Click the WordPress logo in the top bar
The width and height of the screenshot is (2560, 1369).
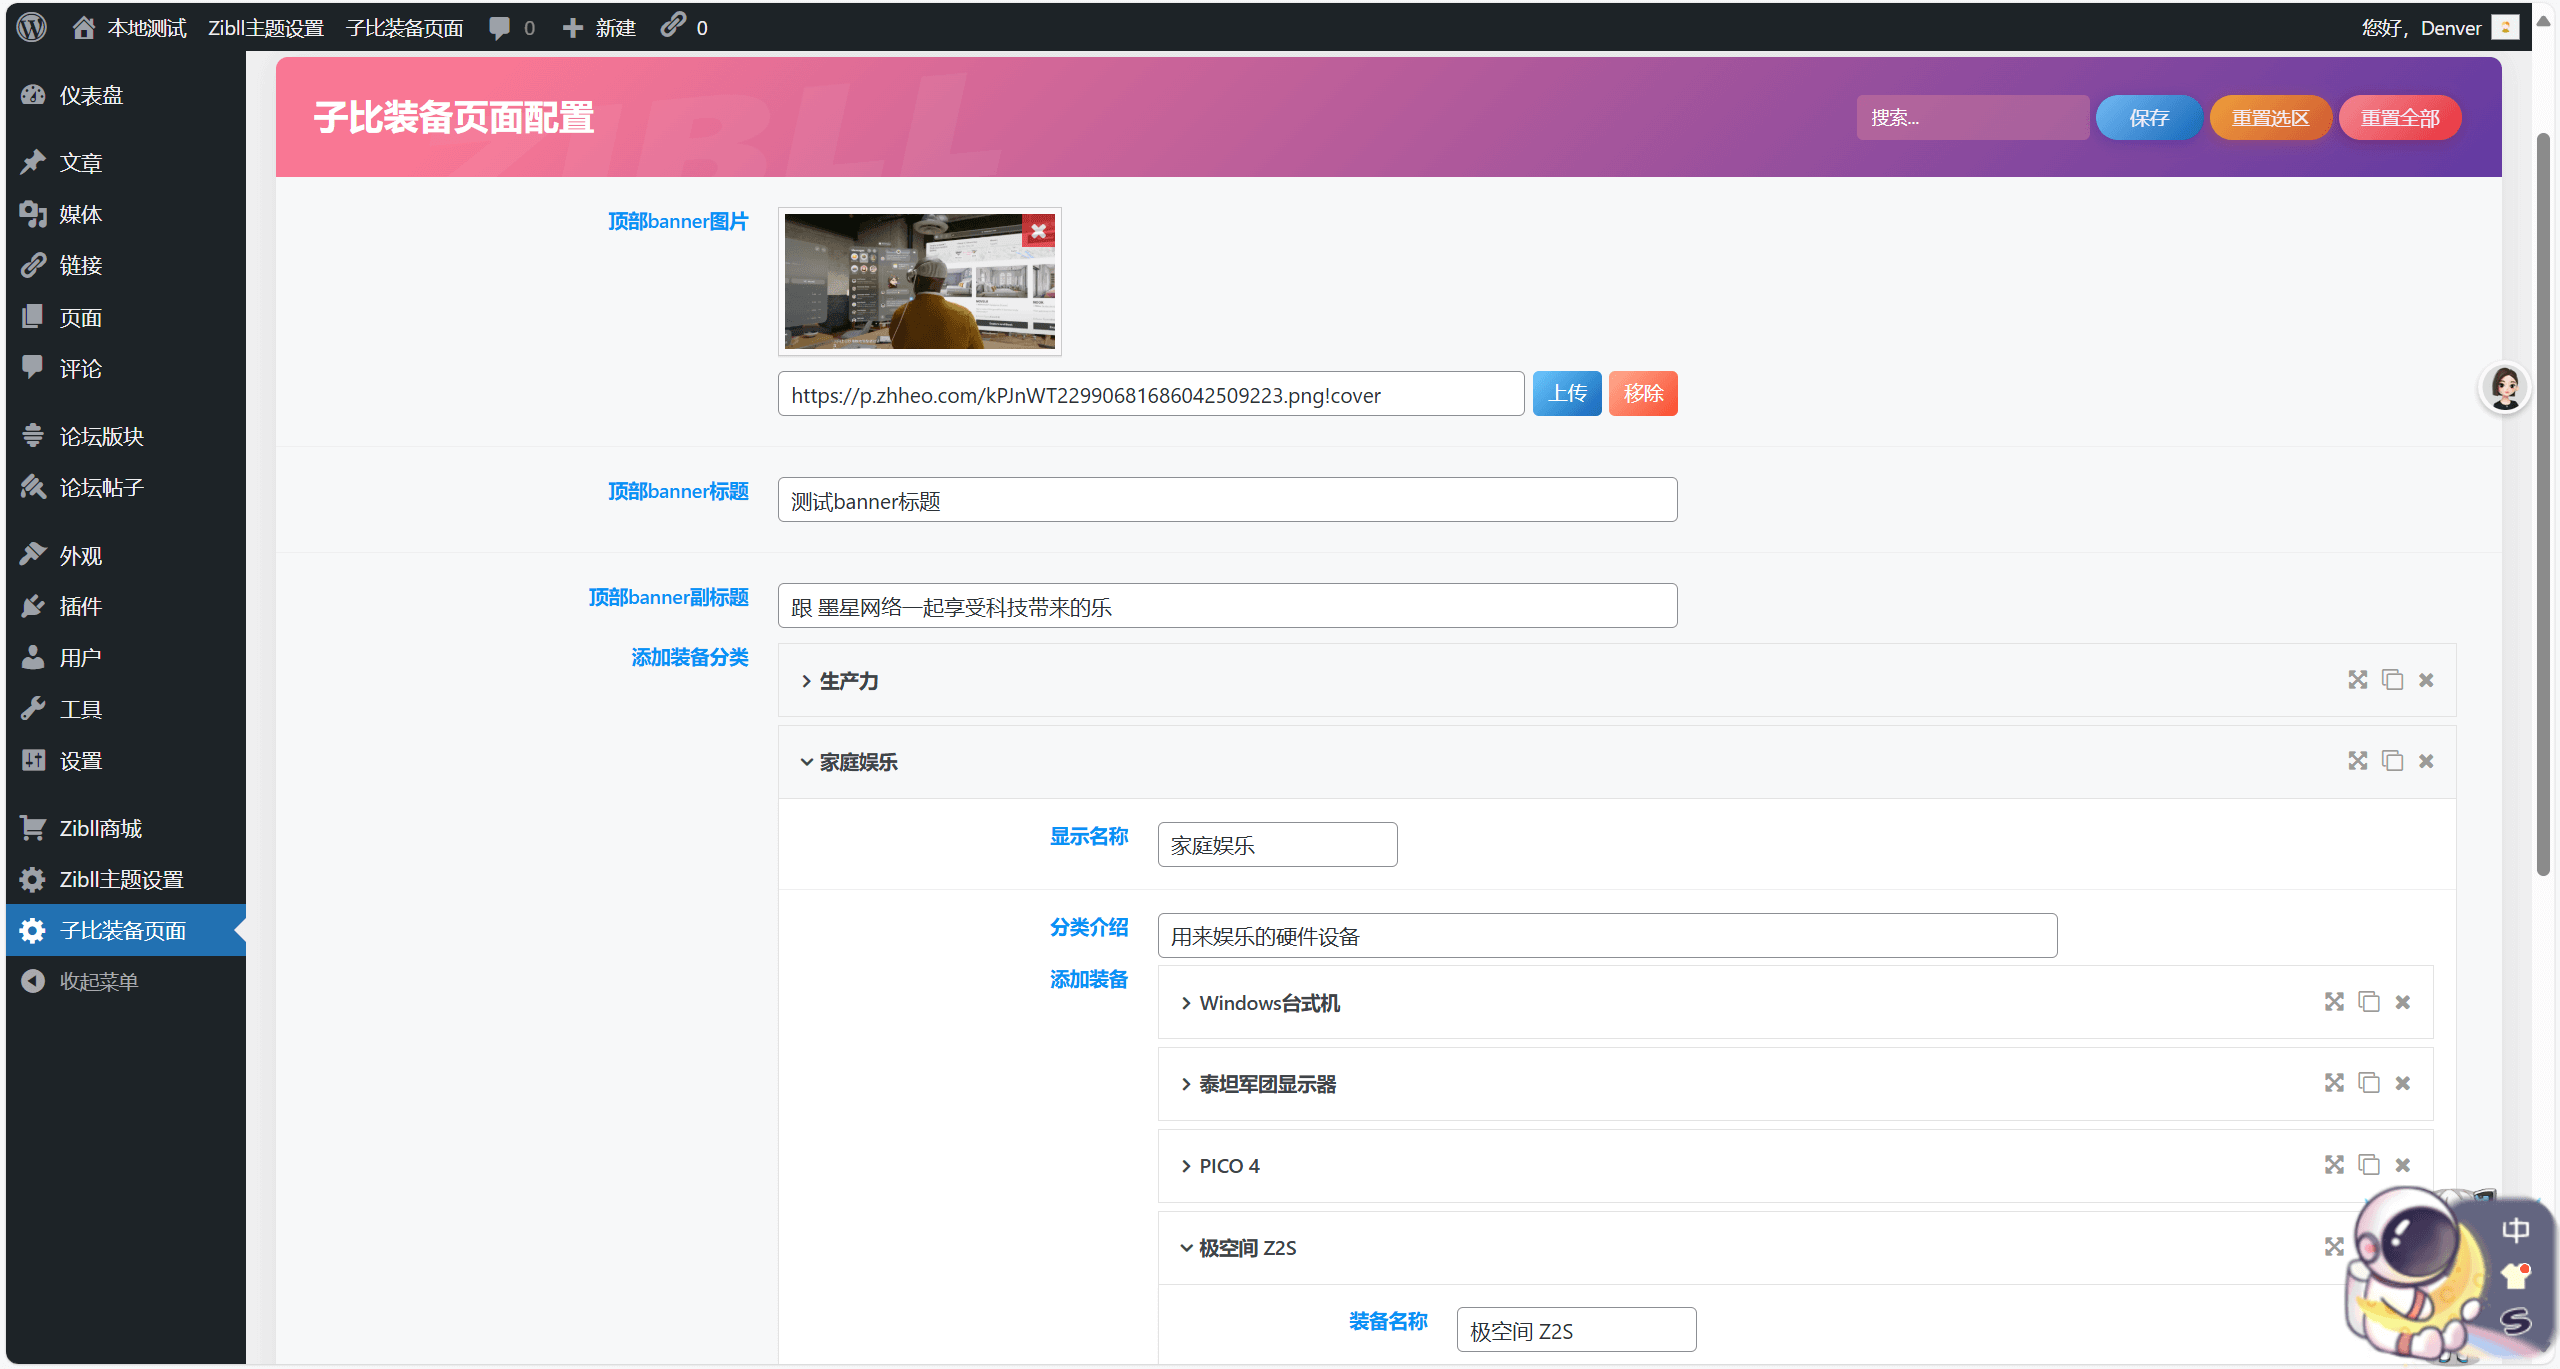pos(31,27)
